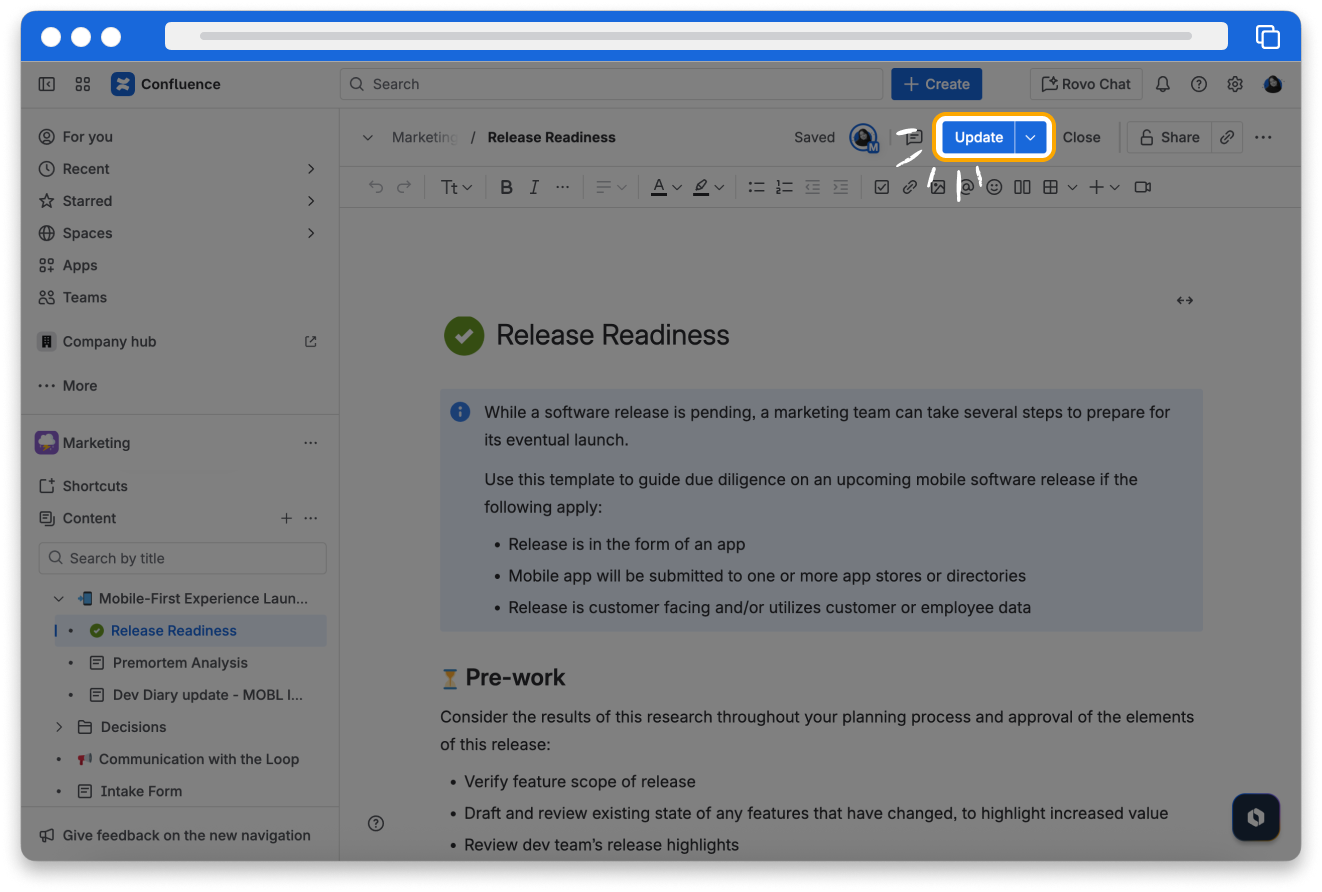Toggle page width with arrows icon
The image size is (1322, 892).
click(x=1184, y=300)
